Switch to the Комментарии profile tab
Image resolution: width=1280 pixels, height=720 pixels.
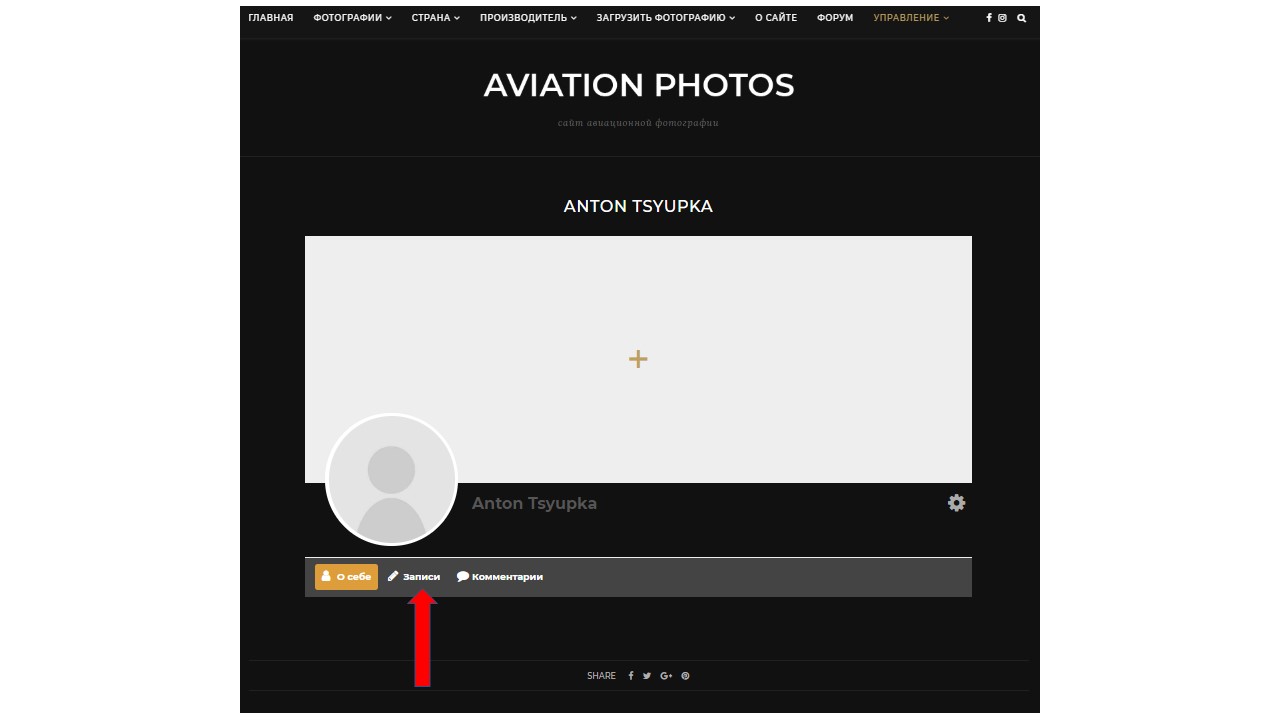click(x=500, y=577)
